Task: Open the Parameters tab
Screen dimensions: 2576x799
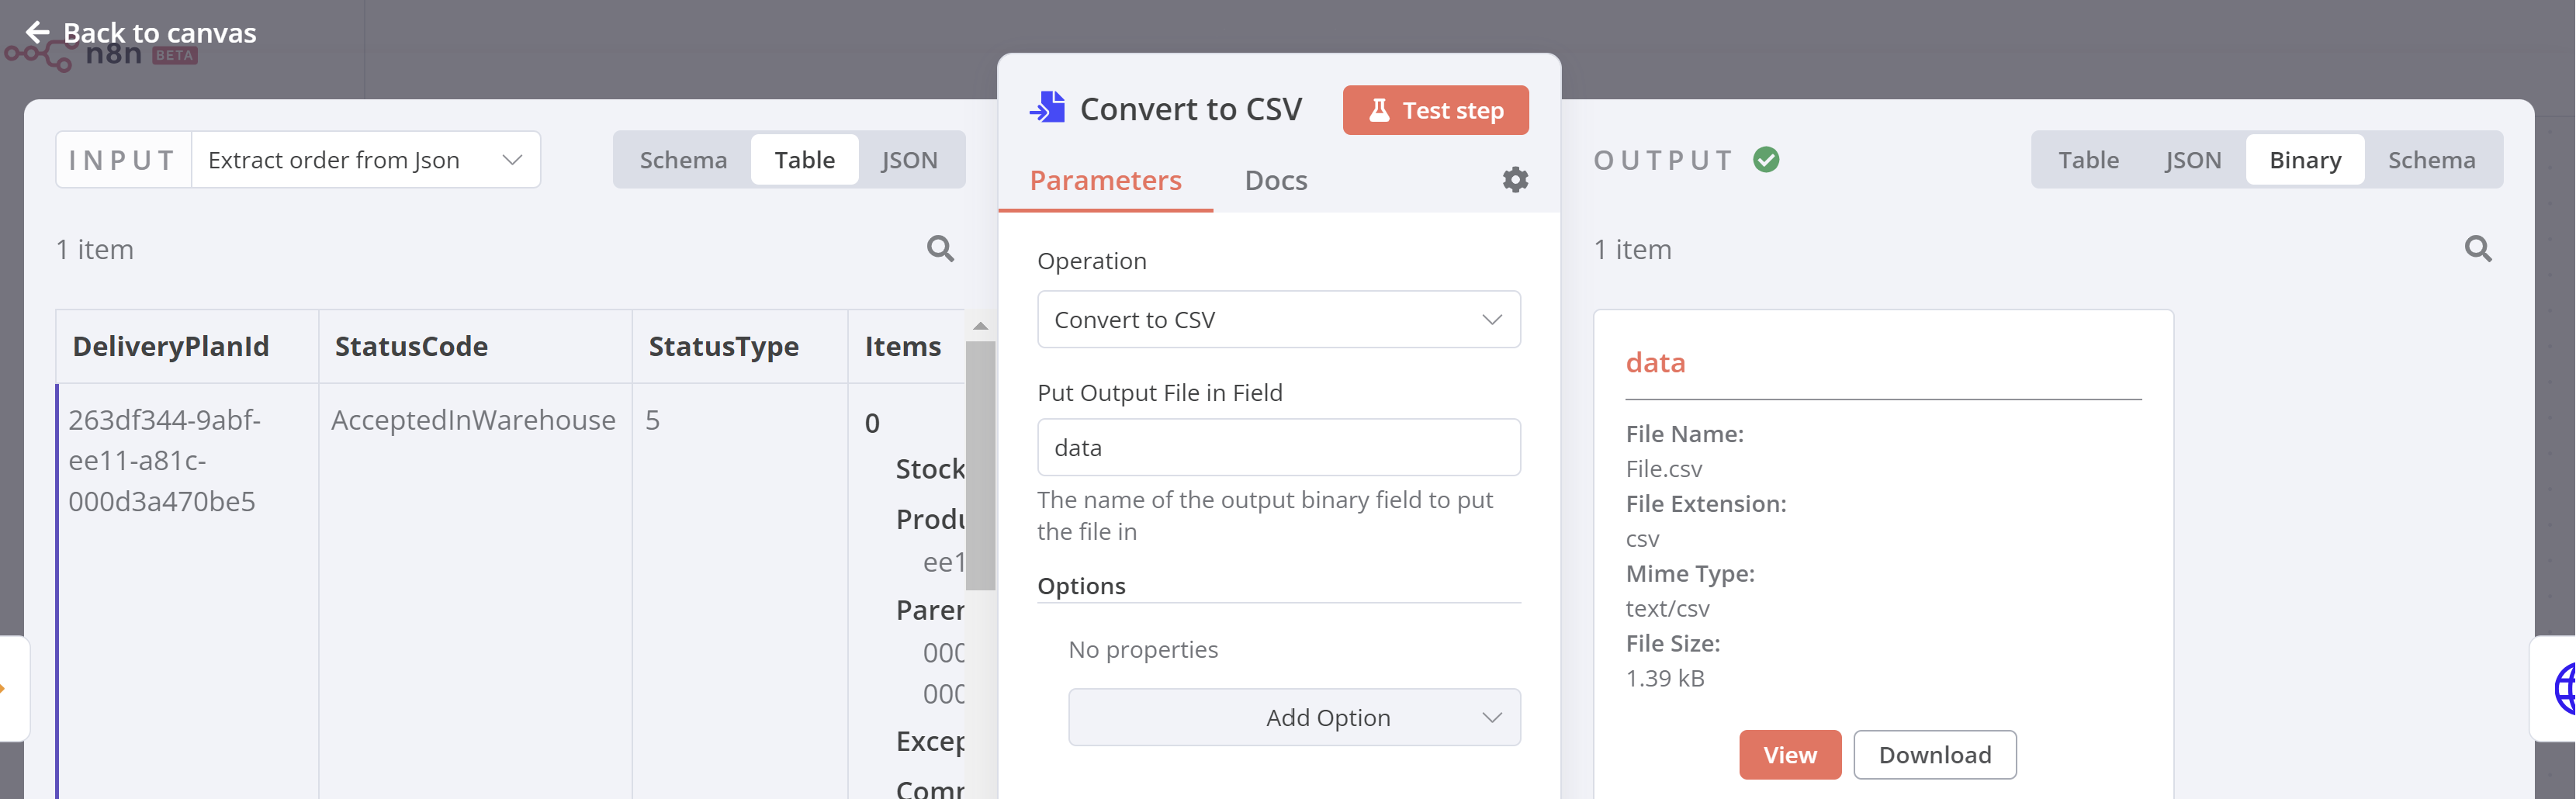Action: [1105, 181]
